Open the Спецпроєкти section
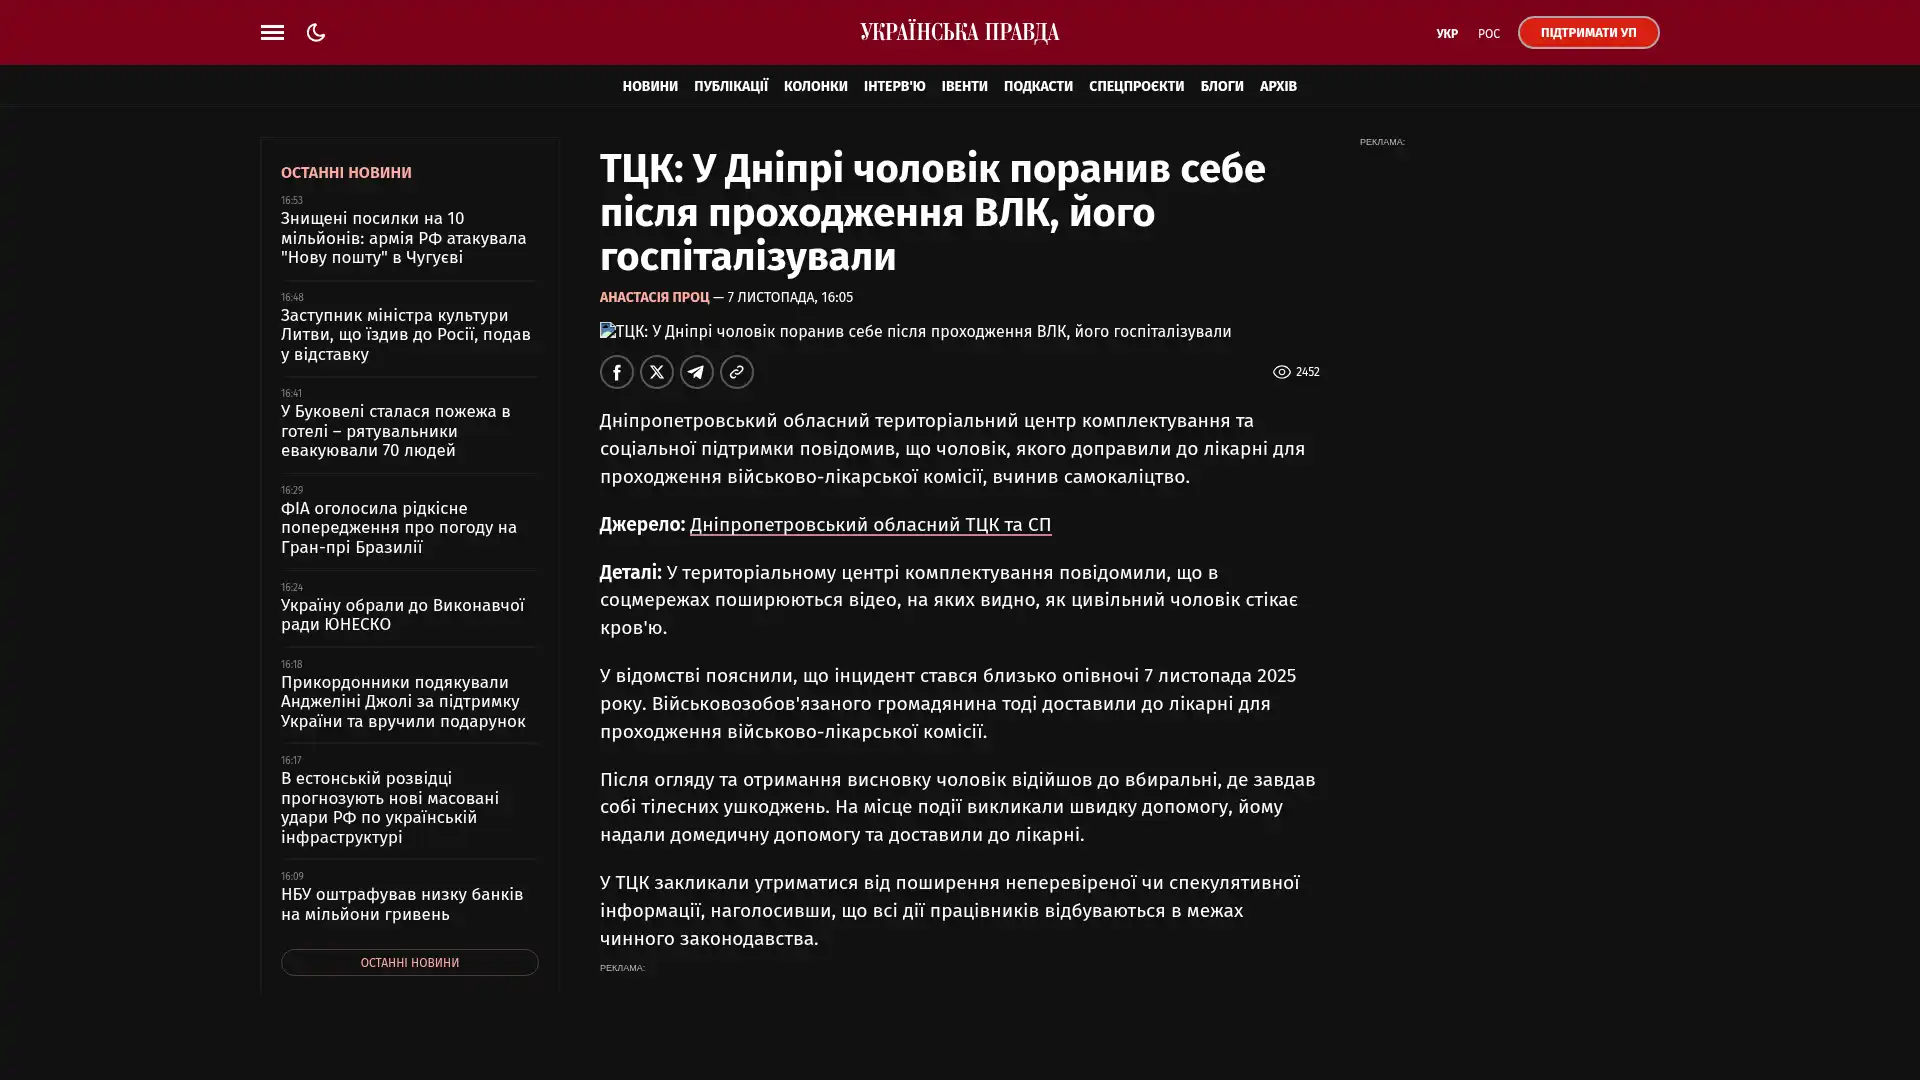Viewport: 1920px width, 1080px height. [1135, 87]
